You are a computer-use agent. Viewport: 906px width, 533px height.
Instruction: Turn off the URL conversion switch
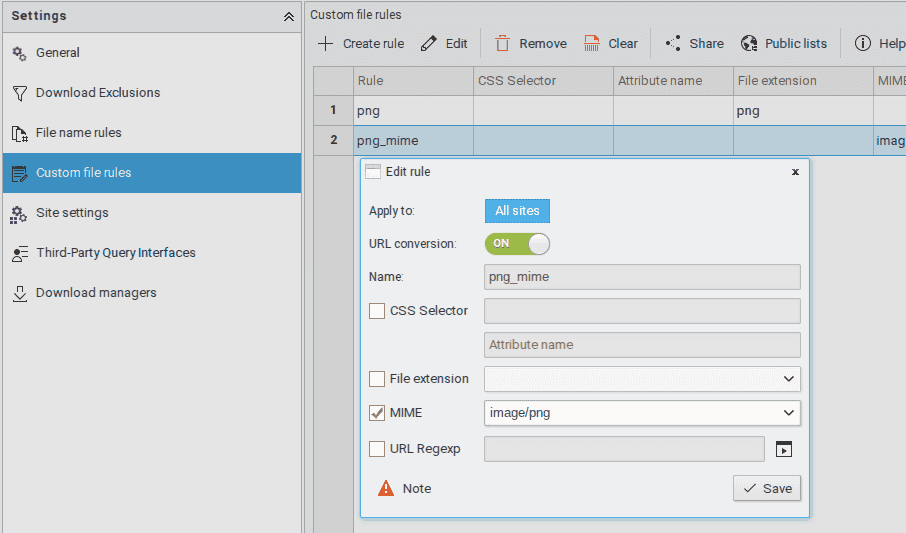pos(517,244)
